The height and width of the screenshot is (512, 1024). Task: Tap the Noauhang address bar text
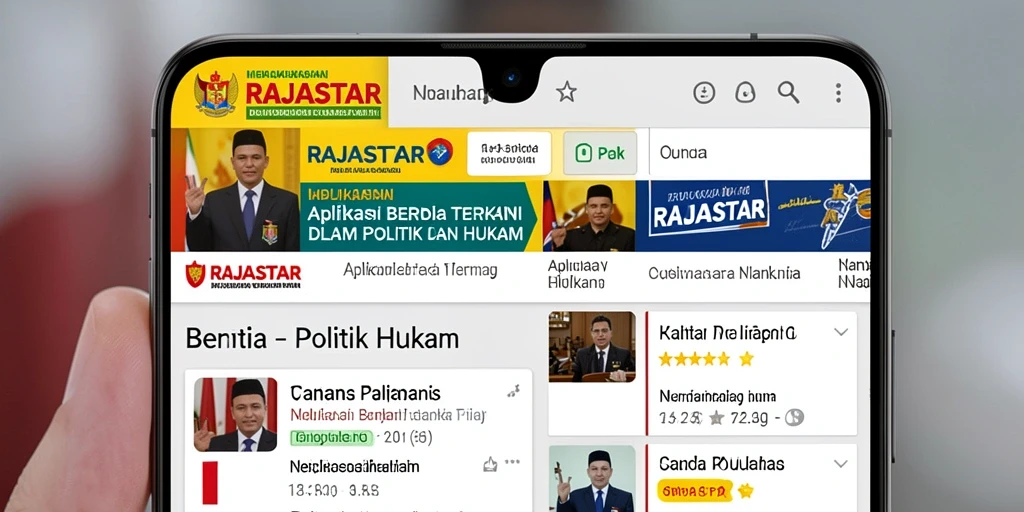coord(452,93)
